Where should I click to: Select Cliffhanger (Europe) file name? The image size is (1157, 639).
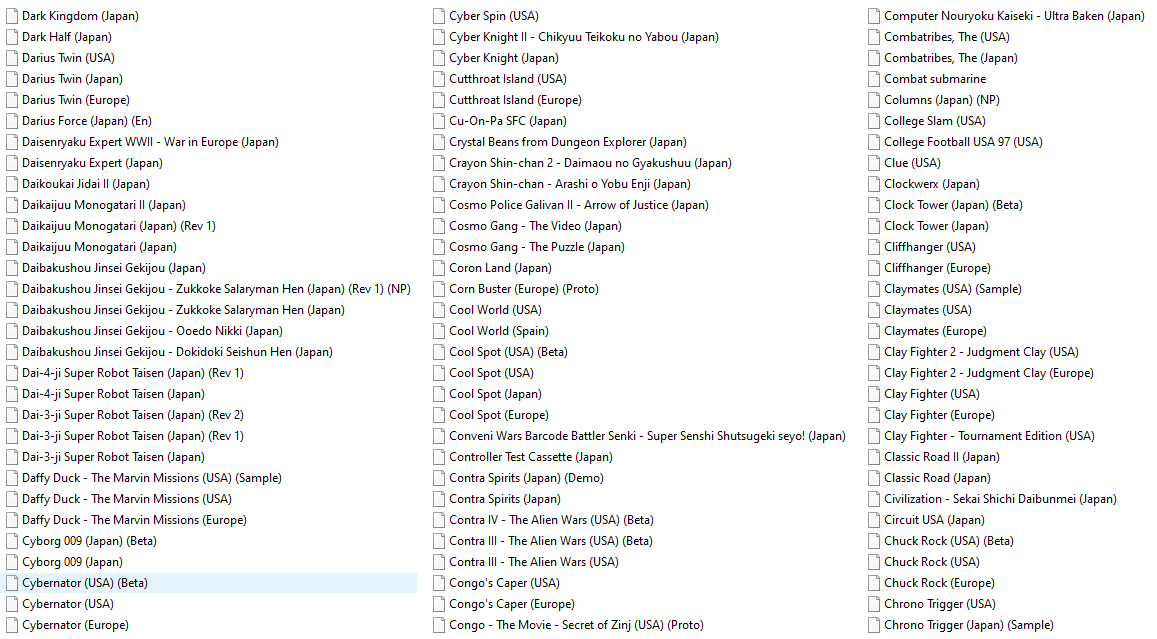click(938, 268)
